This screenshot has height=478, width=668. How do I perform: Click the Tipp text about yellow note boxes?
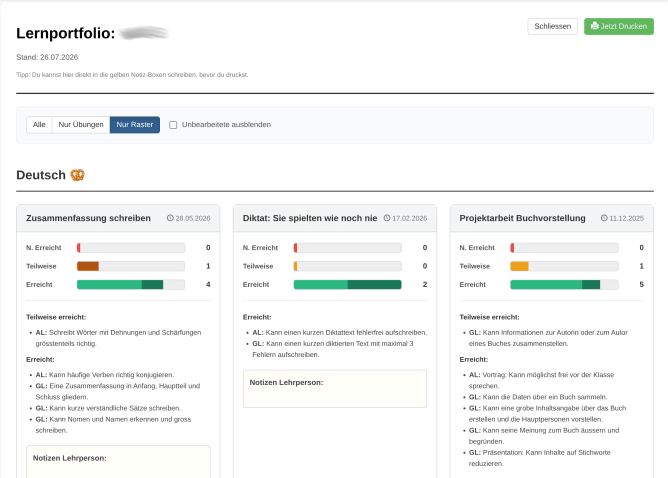[x=132, y=75]
